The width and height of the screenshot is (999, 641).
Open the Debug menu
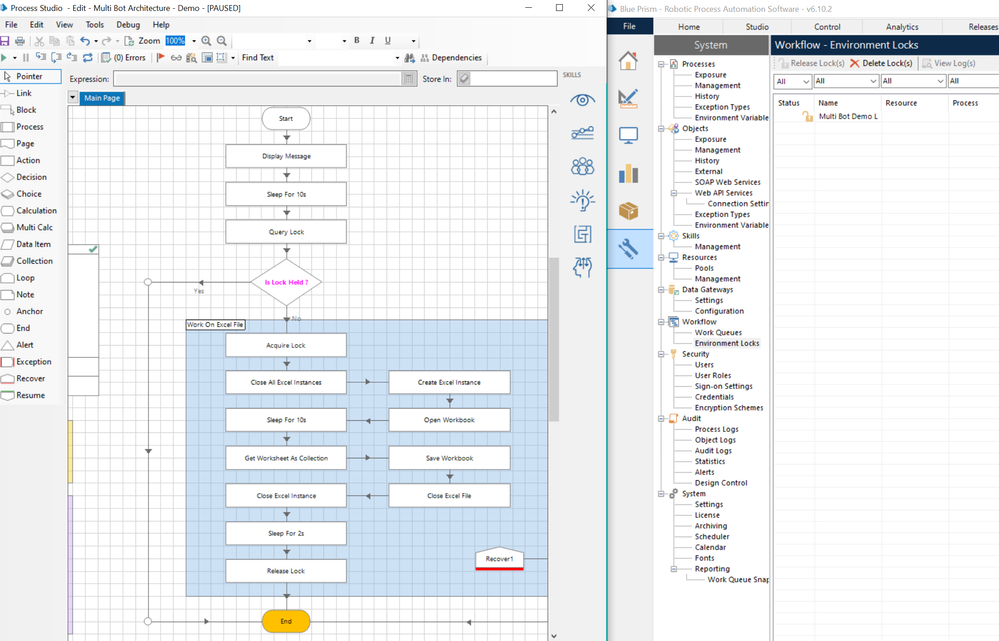click(x=128, y=24)
